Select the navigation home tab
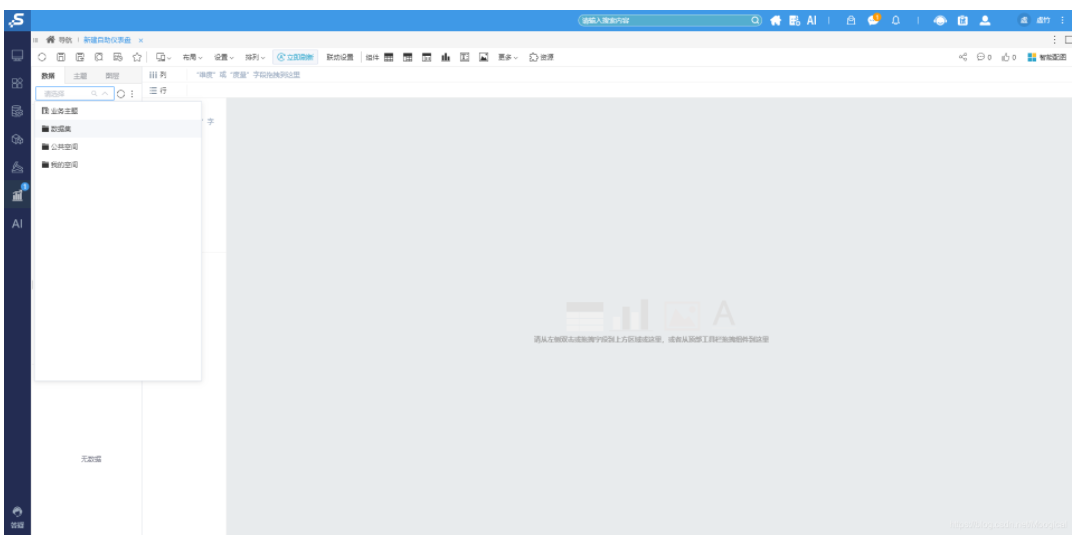This screenshot has height=553, width=1079. [x=59, y=40]
